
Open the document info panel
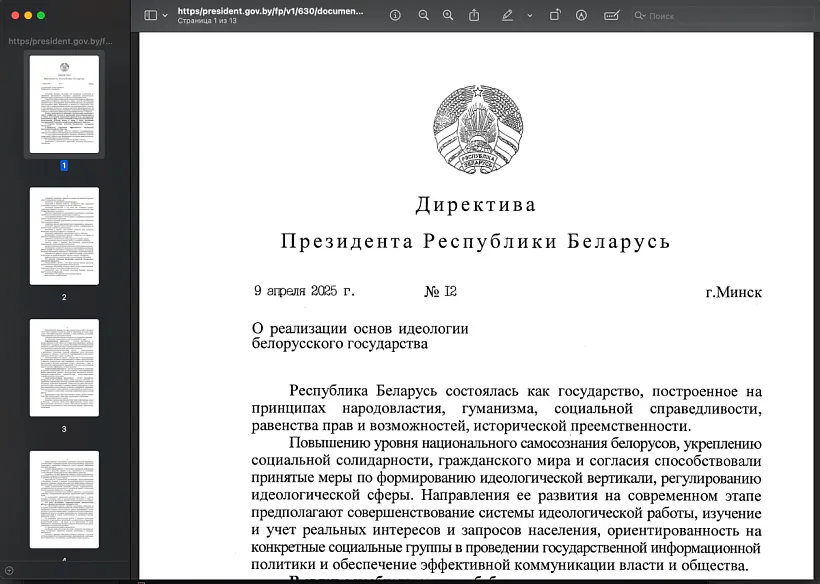[x=396, y=15]
